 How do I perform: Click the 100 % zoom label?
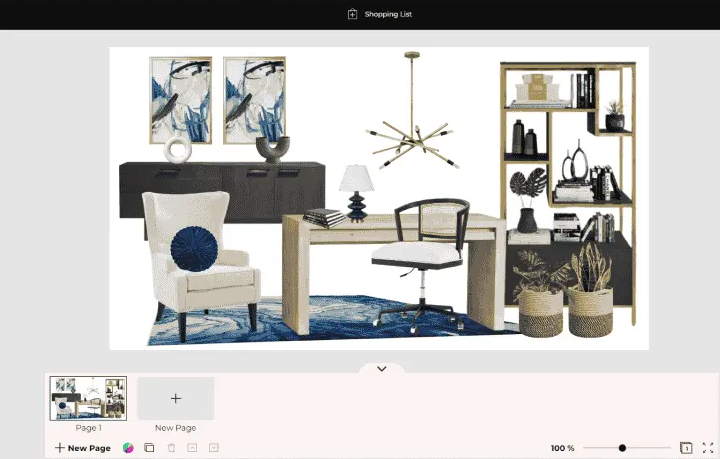tap(562, 448)
